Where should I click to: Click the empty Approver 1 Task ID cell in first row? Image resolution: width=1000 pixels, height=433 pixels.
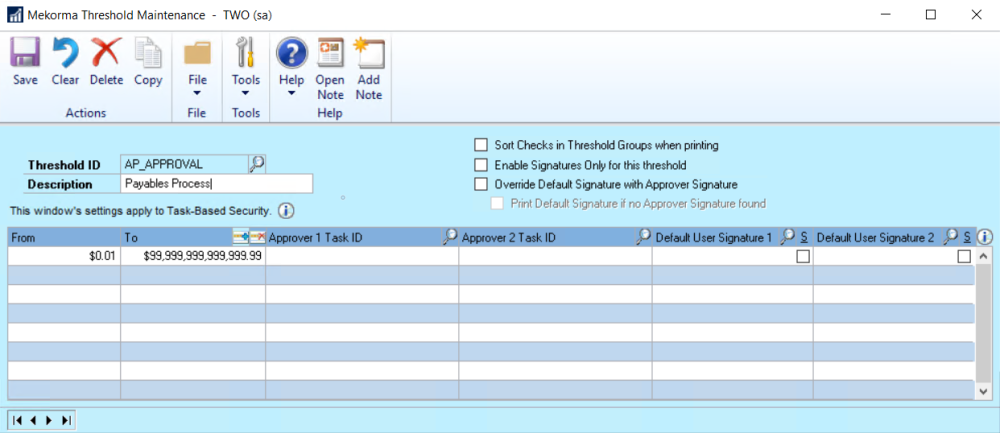point(362,256)
